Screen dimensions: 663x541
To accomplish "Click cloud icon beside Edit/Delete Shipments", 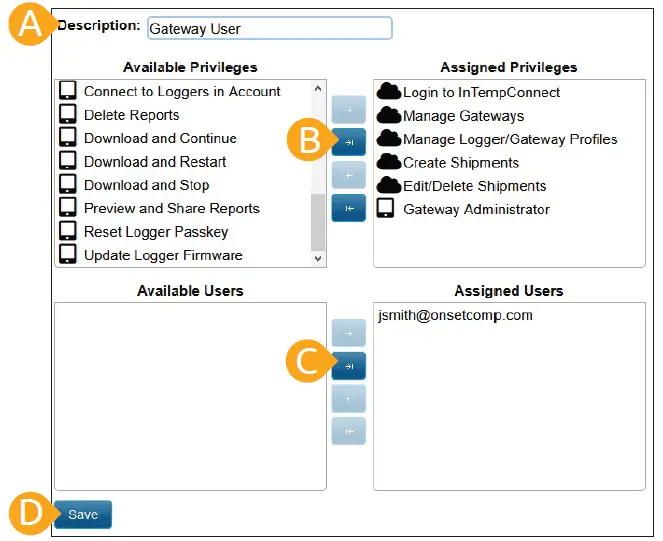I will [x=389, y=185].
